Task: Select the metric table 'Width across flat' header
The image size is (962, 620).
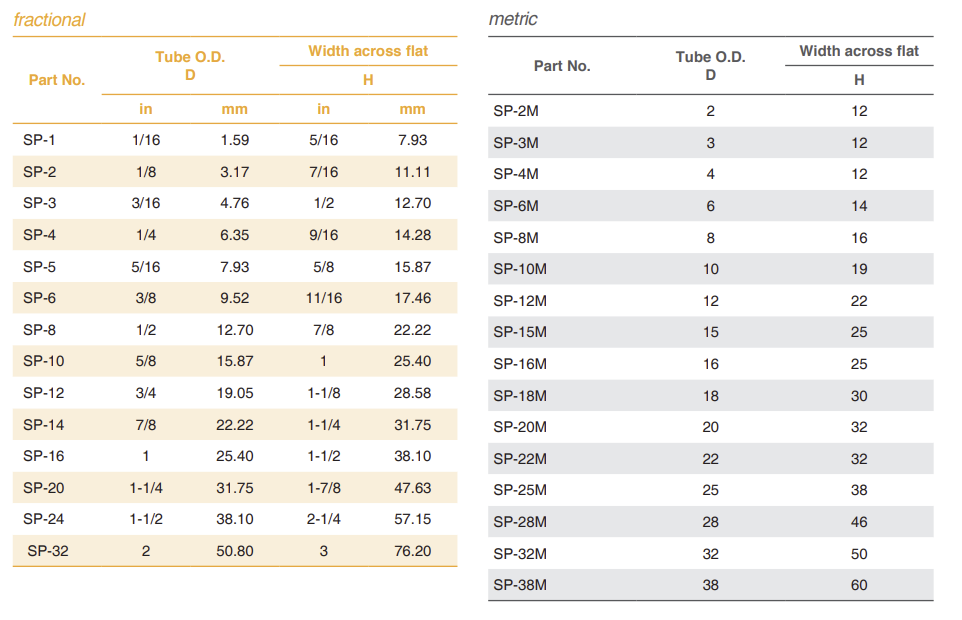Action: click(x=859, y=51)
